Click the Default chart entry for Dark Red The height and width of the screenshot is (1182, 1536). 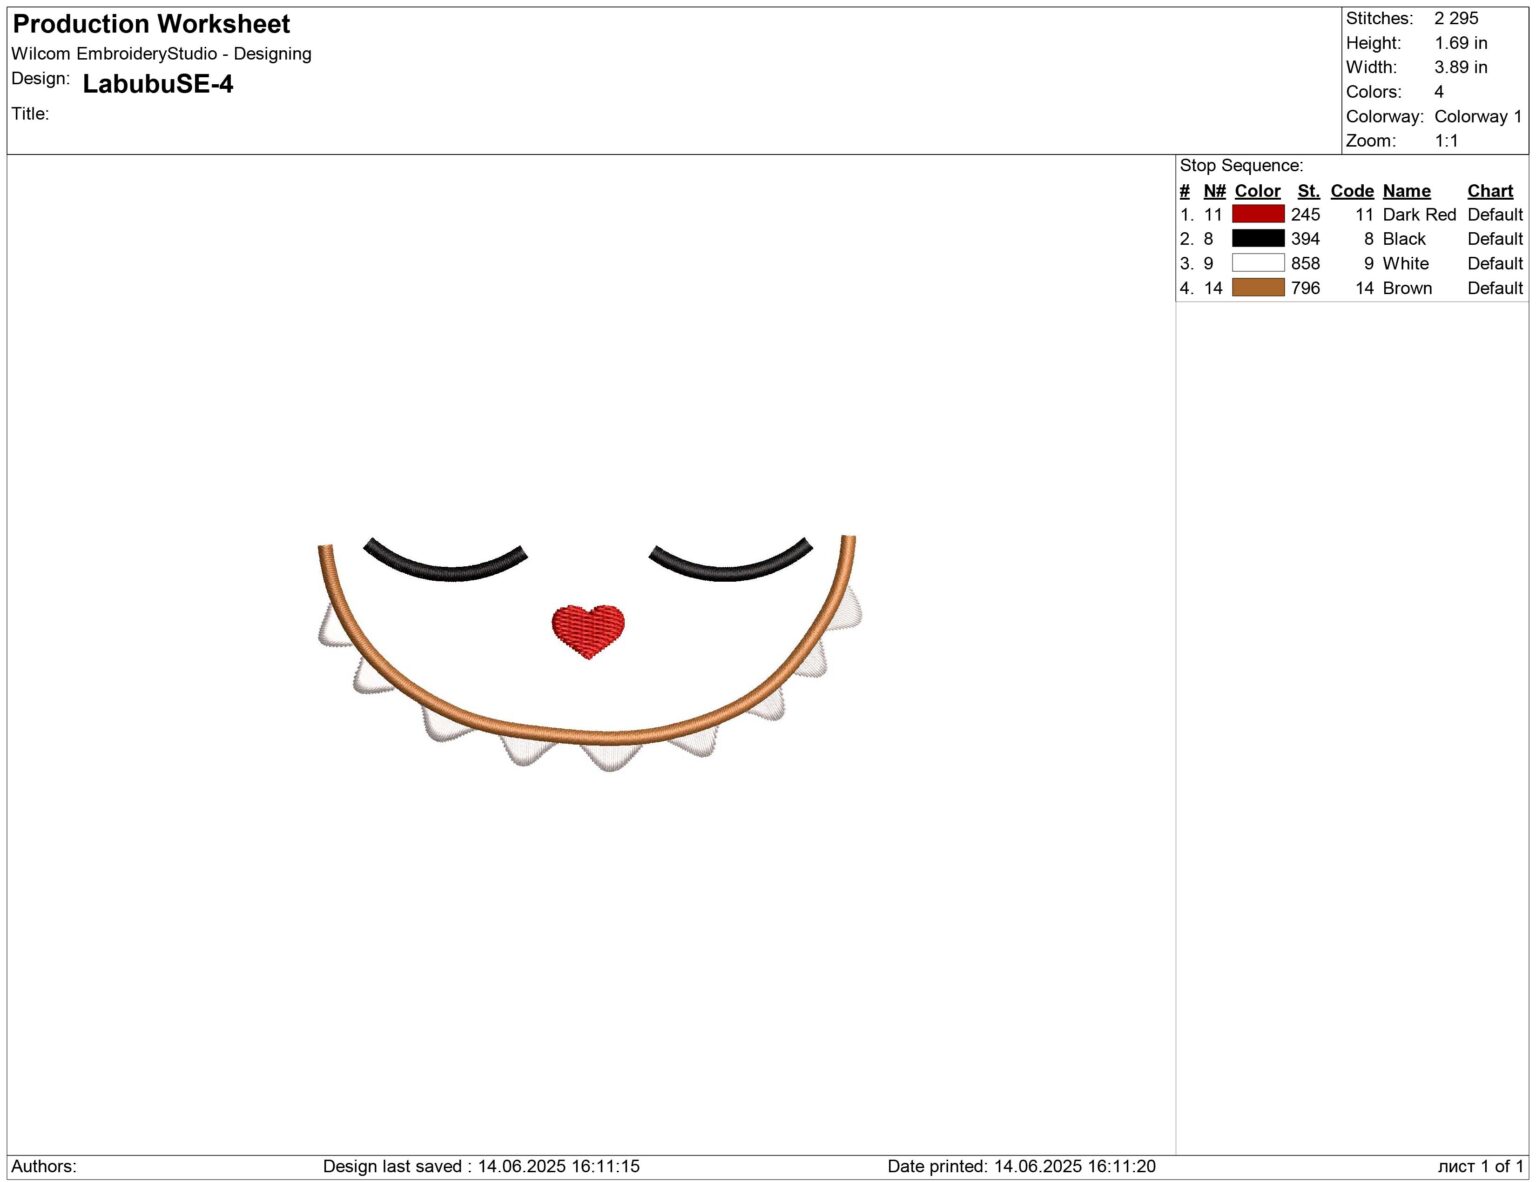pos(1493,214)
